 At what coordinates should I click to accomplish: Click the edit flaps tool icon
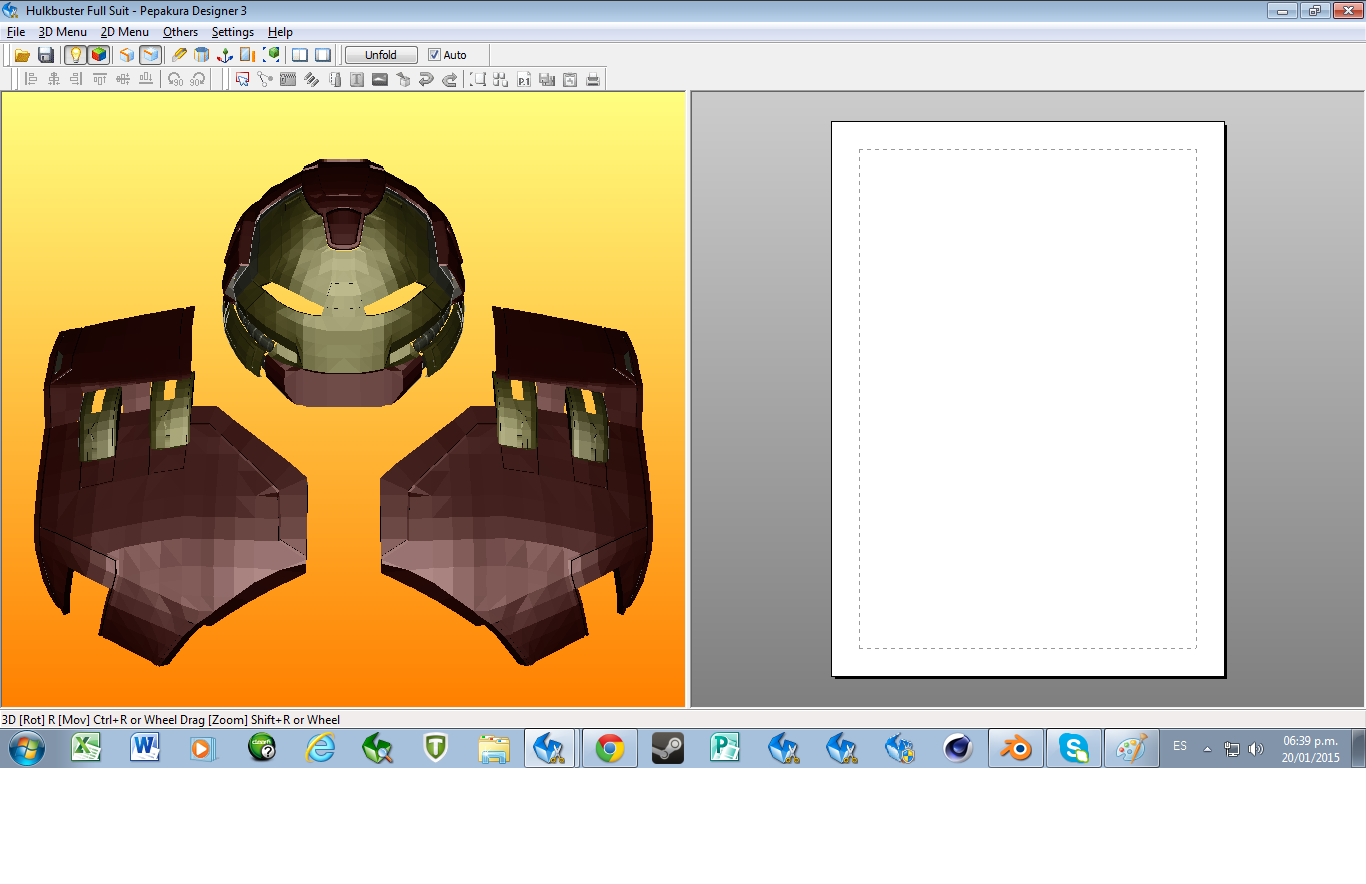[x=288, y=79]
